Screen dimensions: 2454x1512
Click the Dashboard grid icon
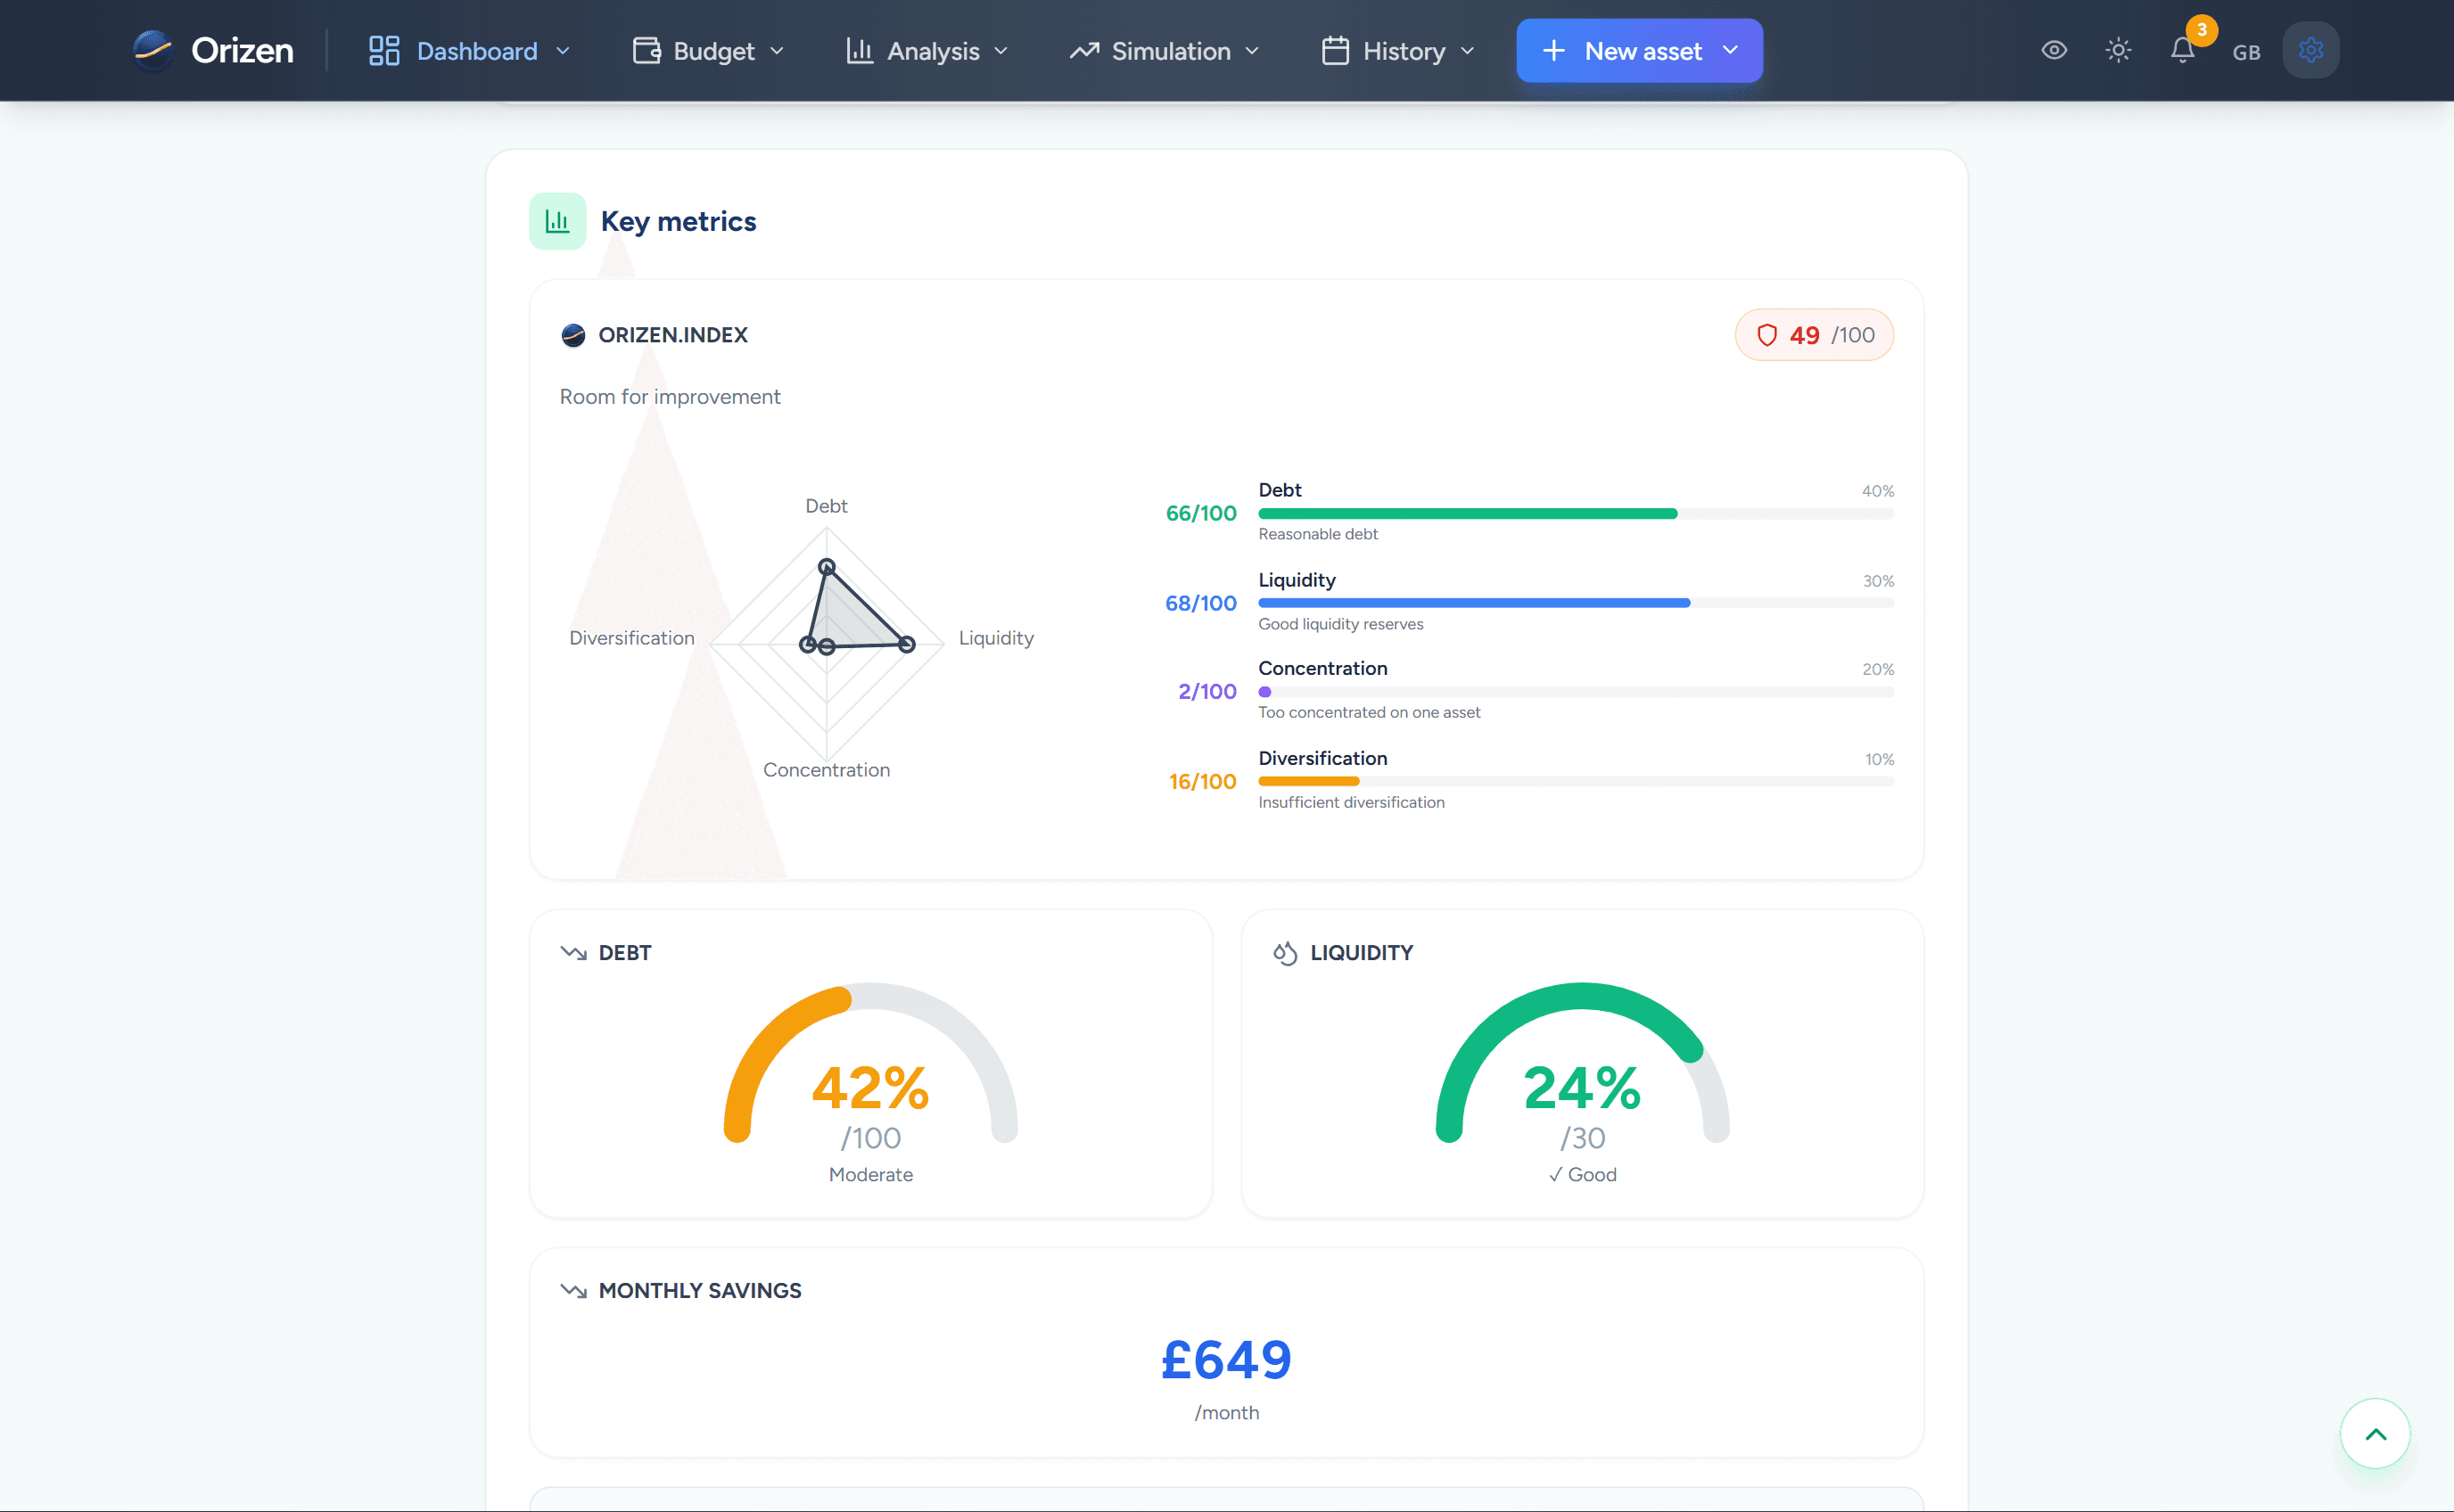pos(384,51)
